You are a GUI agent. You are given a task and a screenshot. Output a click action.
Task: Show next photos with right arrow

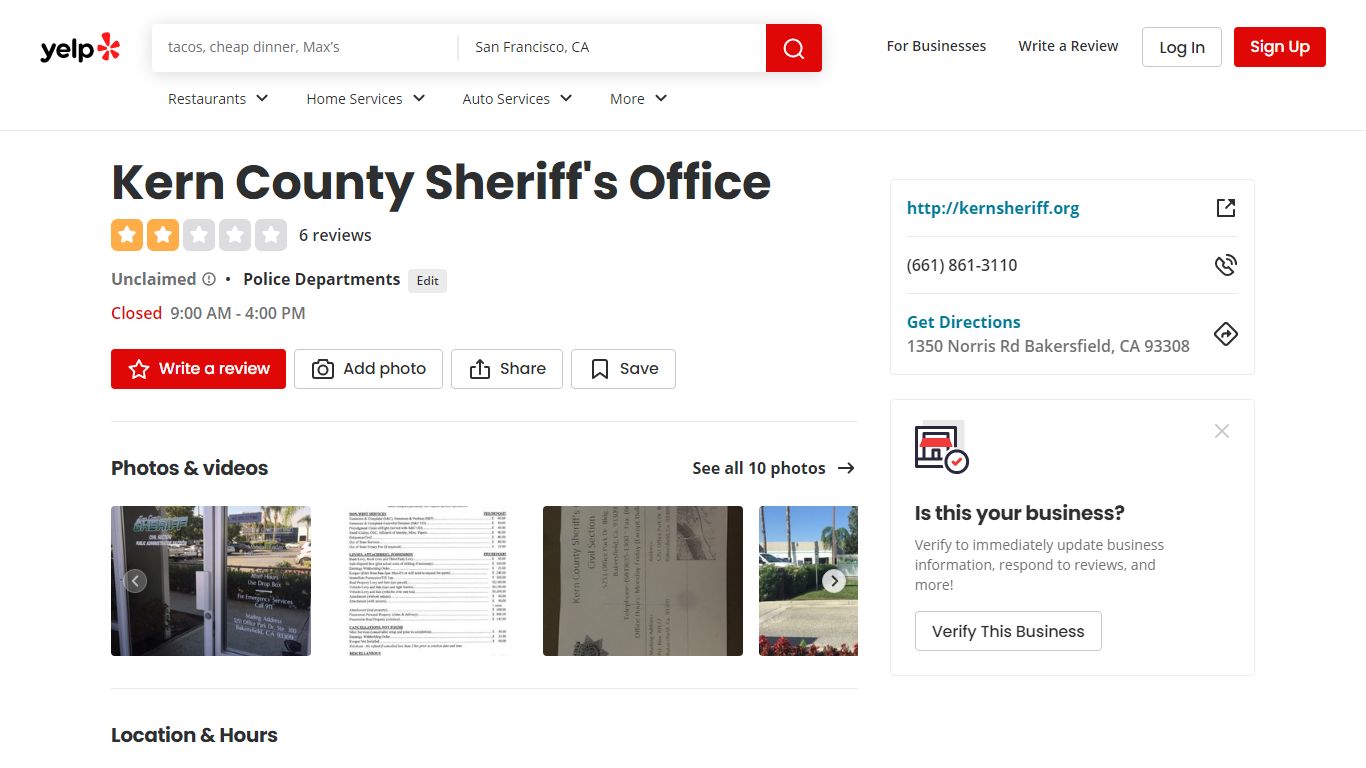tap(834, 581)
